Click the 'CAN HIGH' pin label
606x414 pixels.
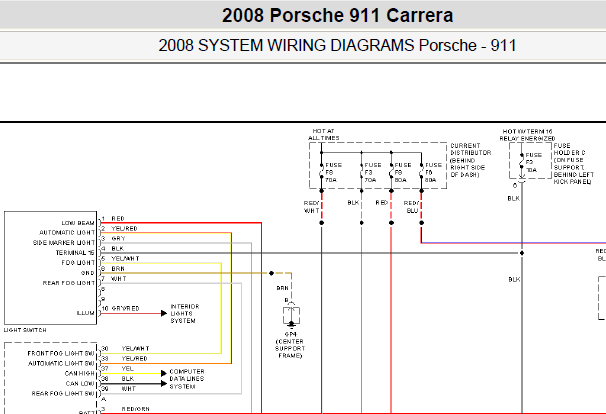(x=80, y=373)
